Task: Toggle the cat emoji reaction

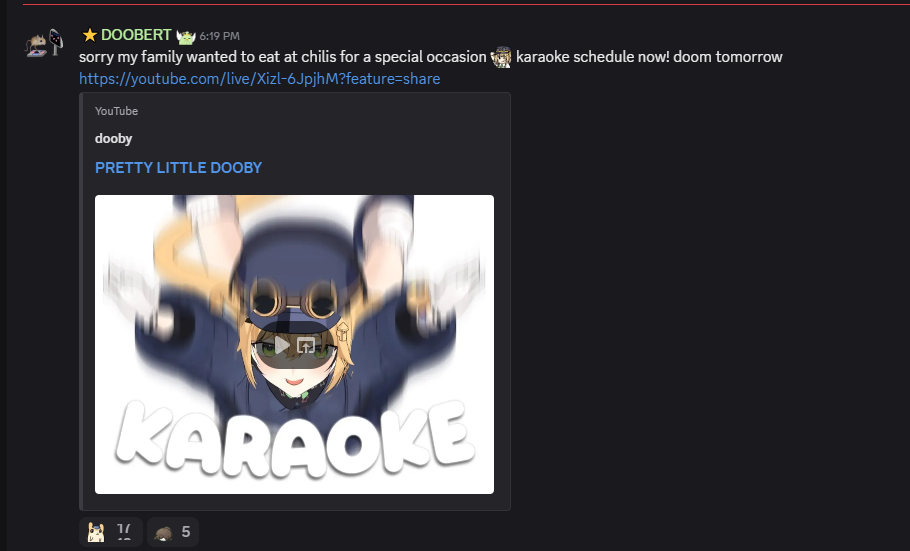Action: (111, 532)
